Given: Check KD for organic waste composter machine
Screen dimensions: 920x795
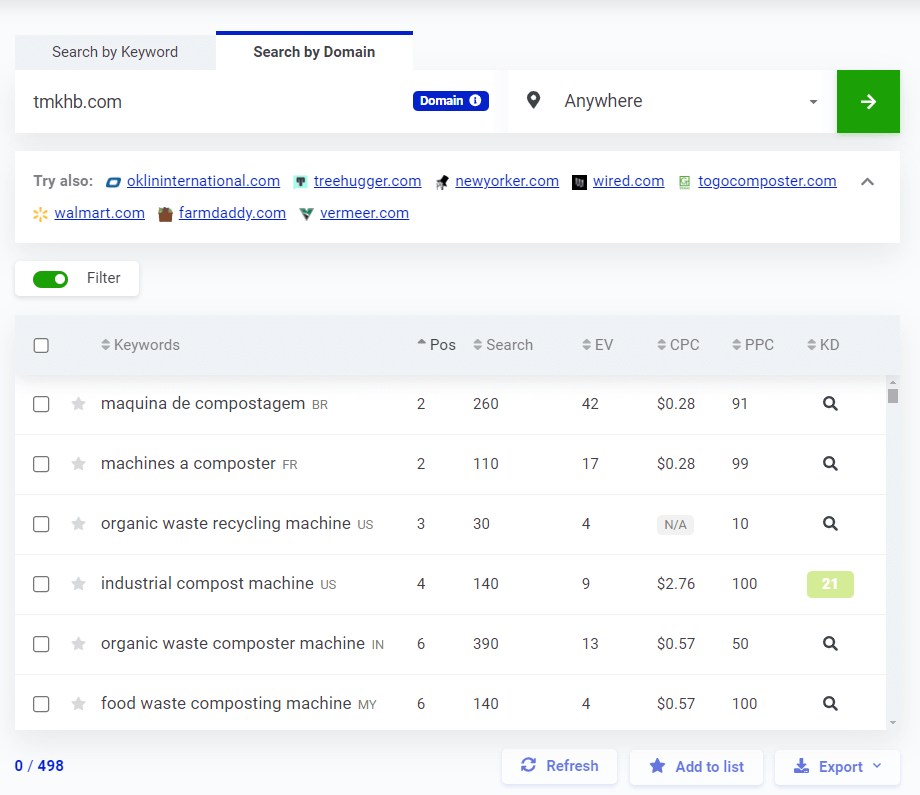Looking at the screenshot, I should click(x=830, y=644).
